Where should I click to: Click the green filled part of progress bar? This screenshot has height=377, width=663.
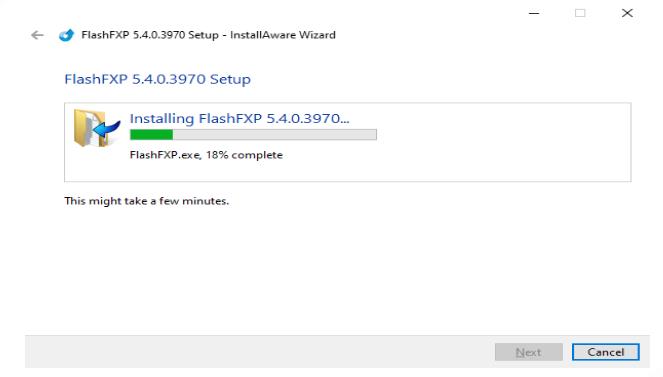click(151, 134)
